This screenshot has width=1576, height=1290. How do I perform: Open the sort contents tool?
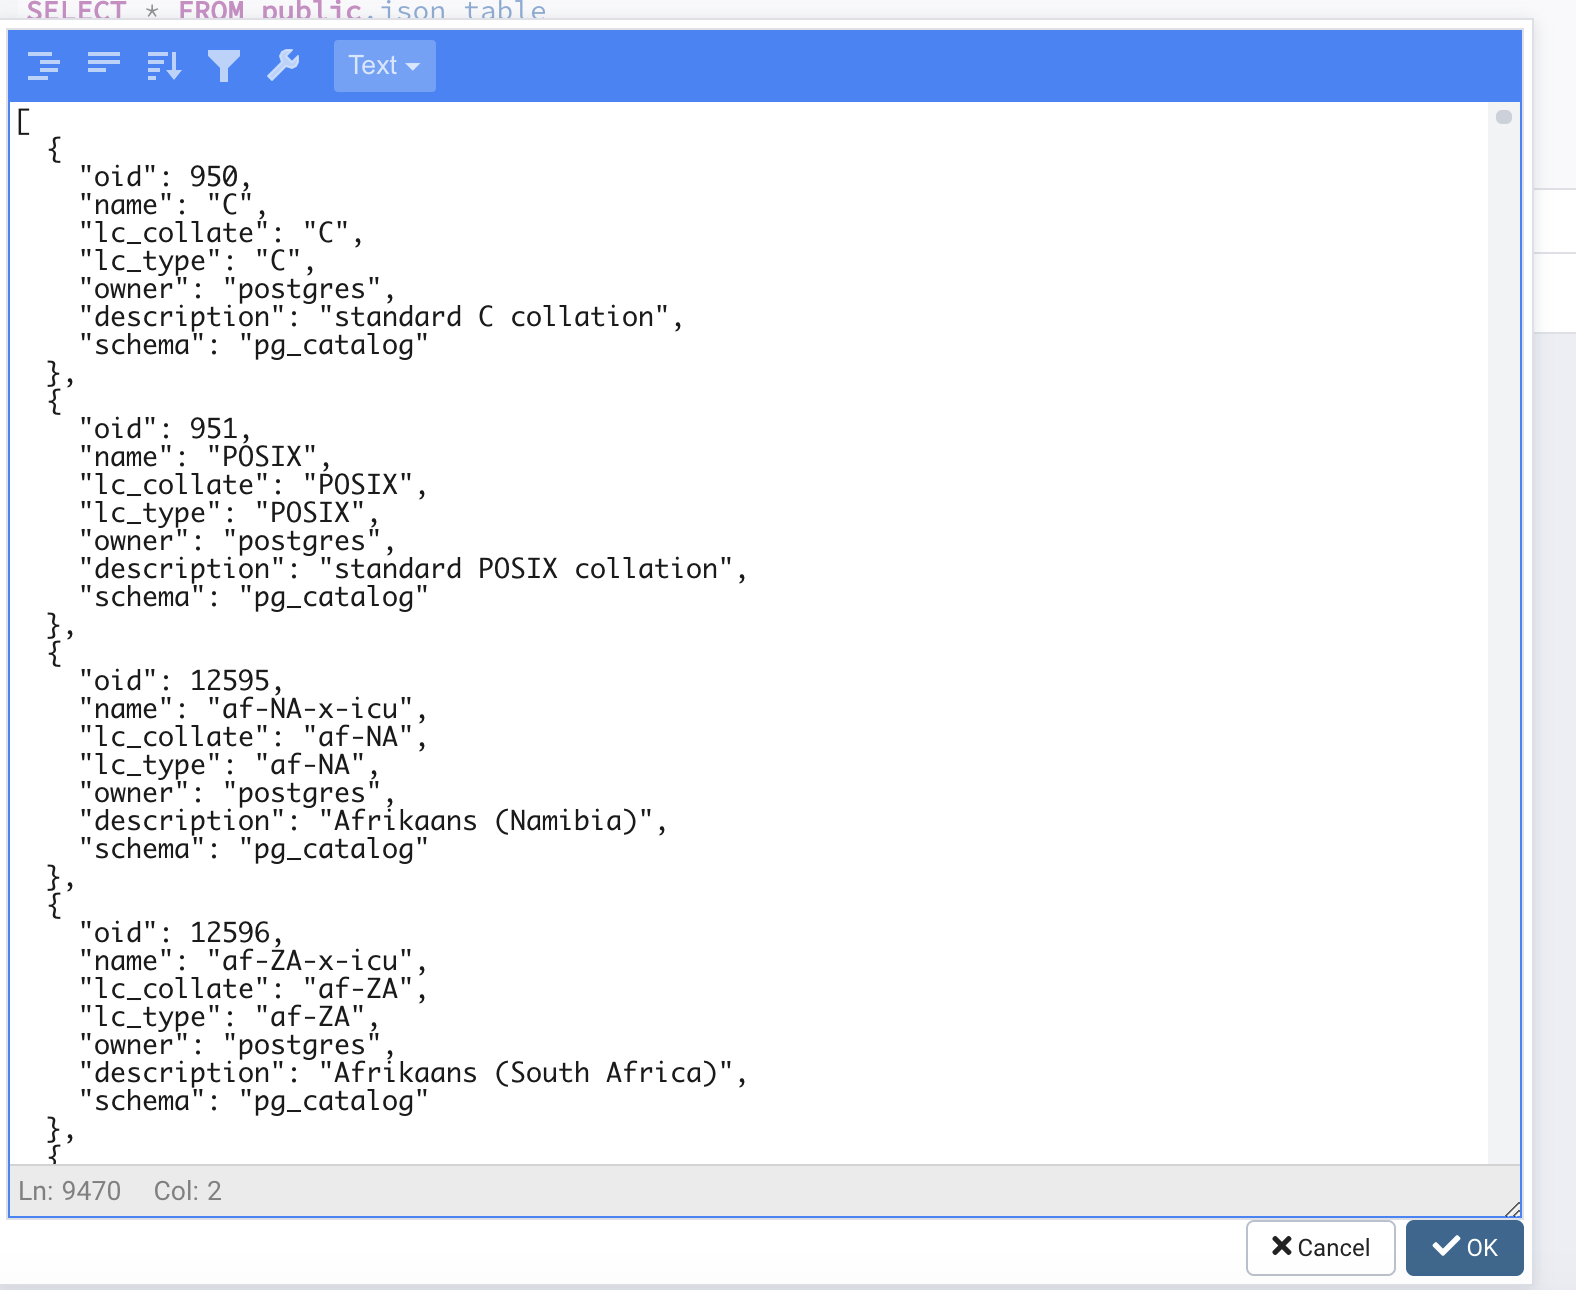point(164,66)
